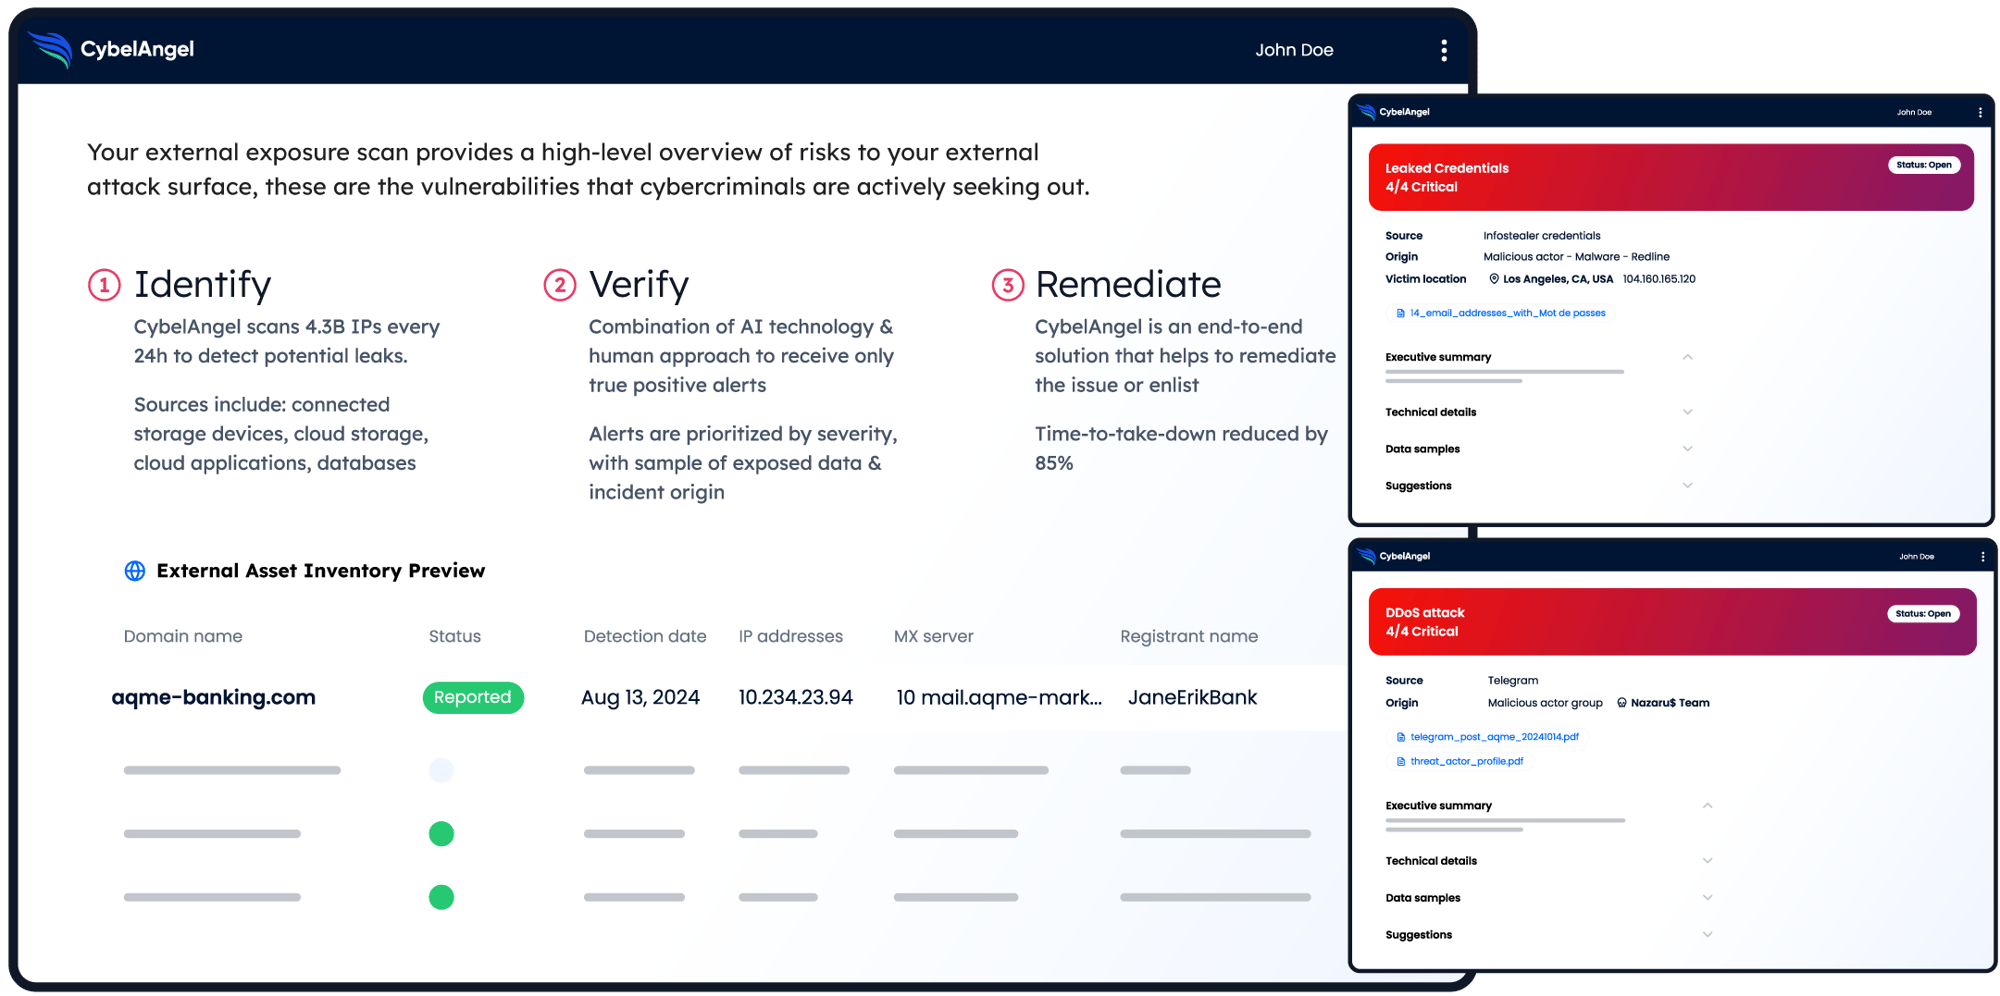This screenshot has width=2000, height=996.
Task: Select the Aug 13, 2024 detection date cell
Action: tap(640, 697)
